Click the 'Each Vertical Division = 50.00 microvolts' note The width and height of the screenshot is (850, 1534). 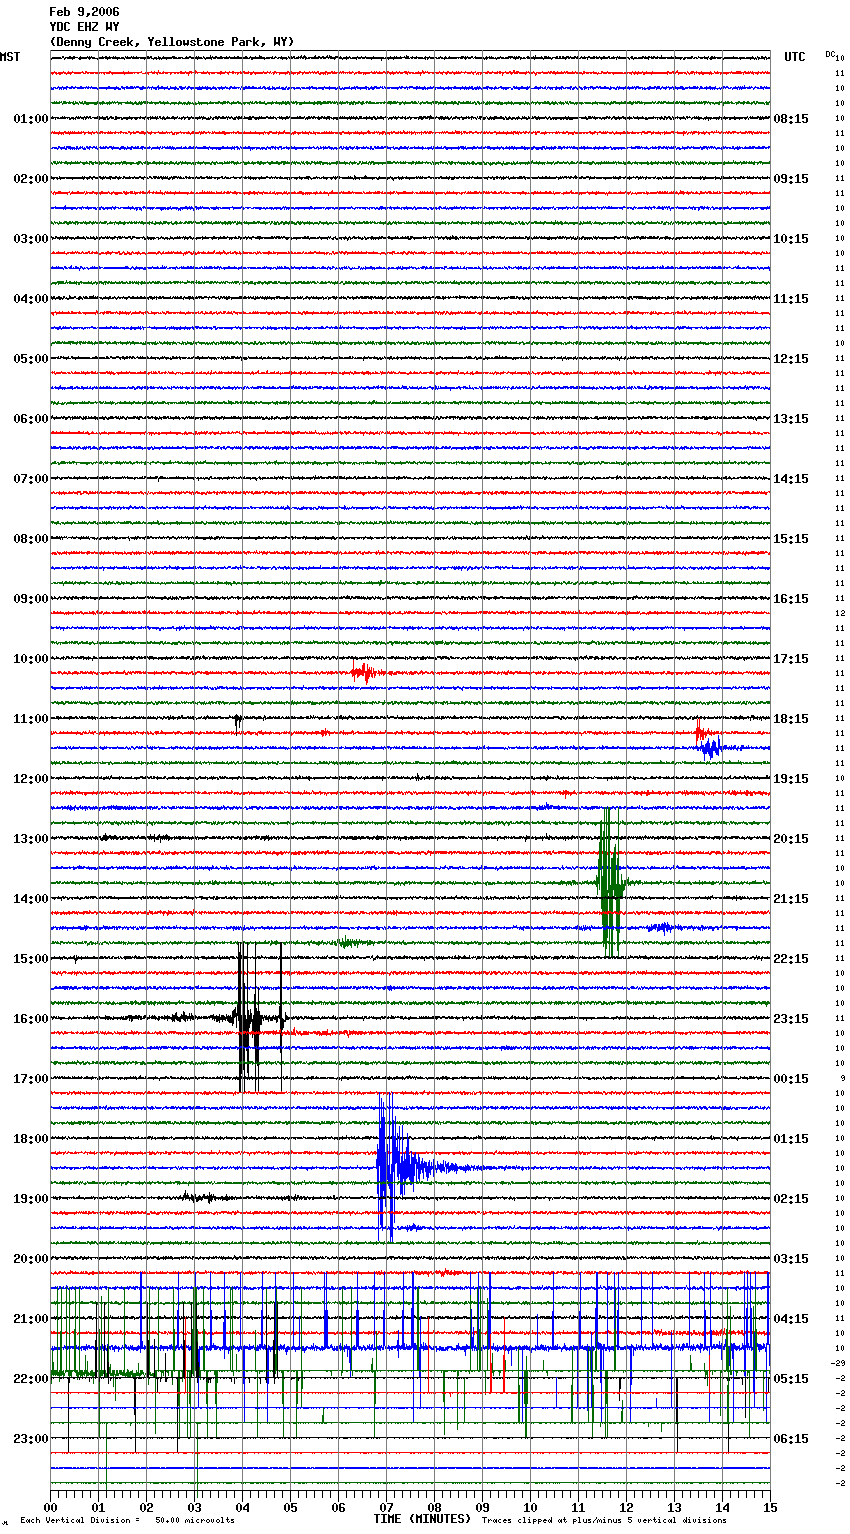click(x=127, y=1520)
